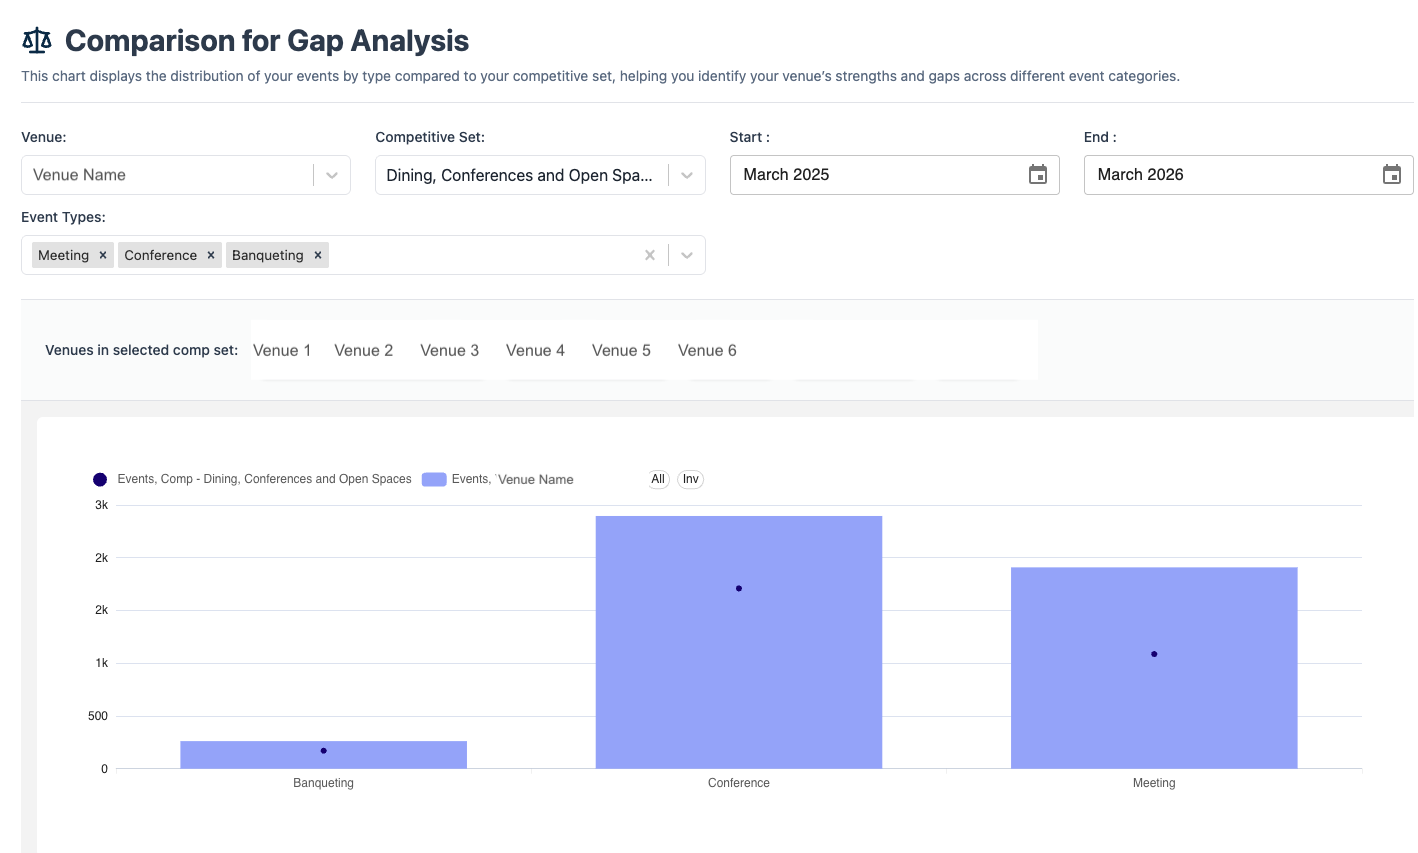This screenshot has height=853, width=1418.
Task: Expand the Venue Name dropdown
Action: pyautogui.click(x=331, y=174)
